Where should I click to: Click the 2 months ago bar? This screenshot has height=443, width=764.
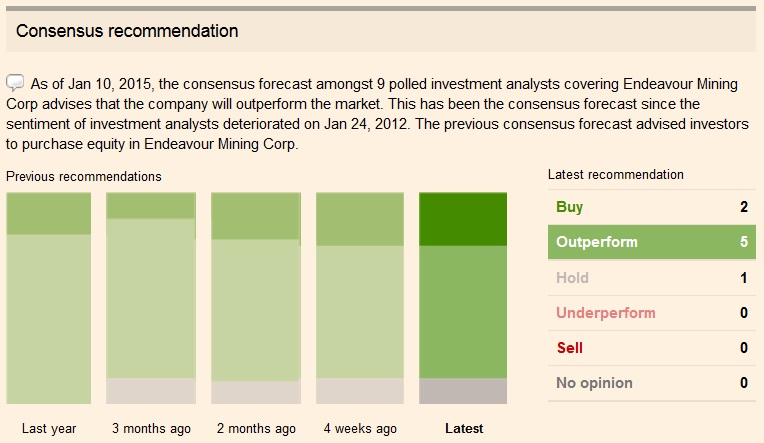pyautogui.click(x=256, y=298)
